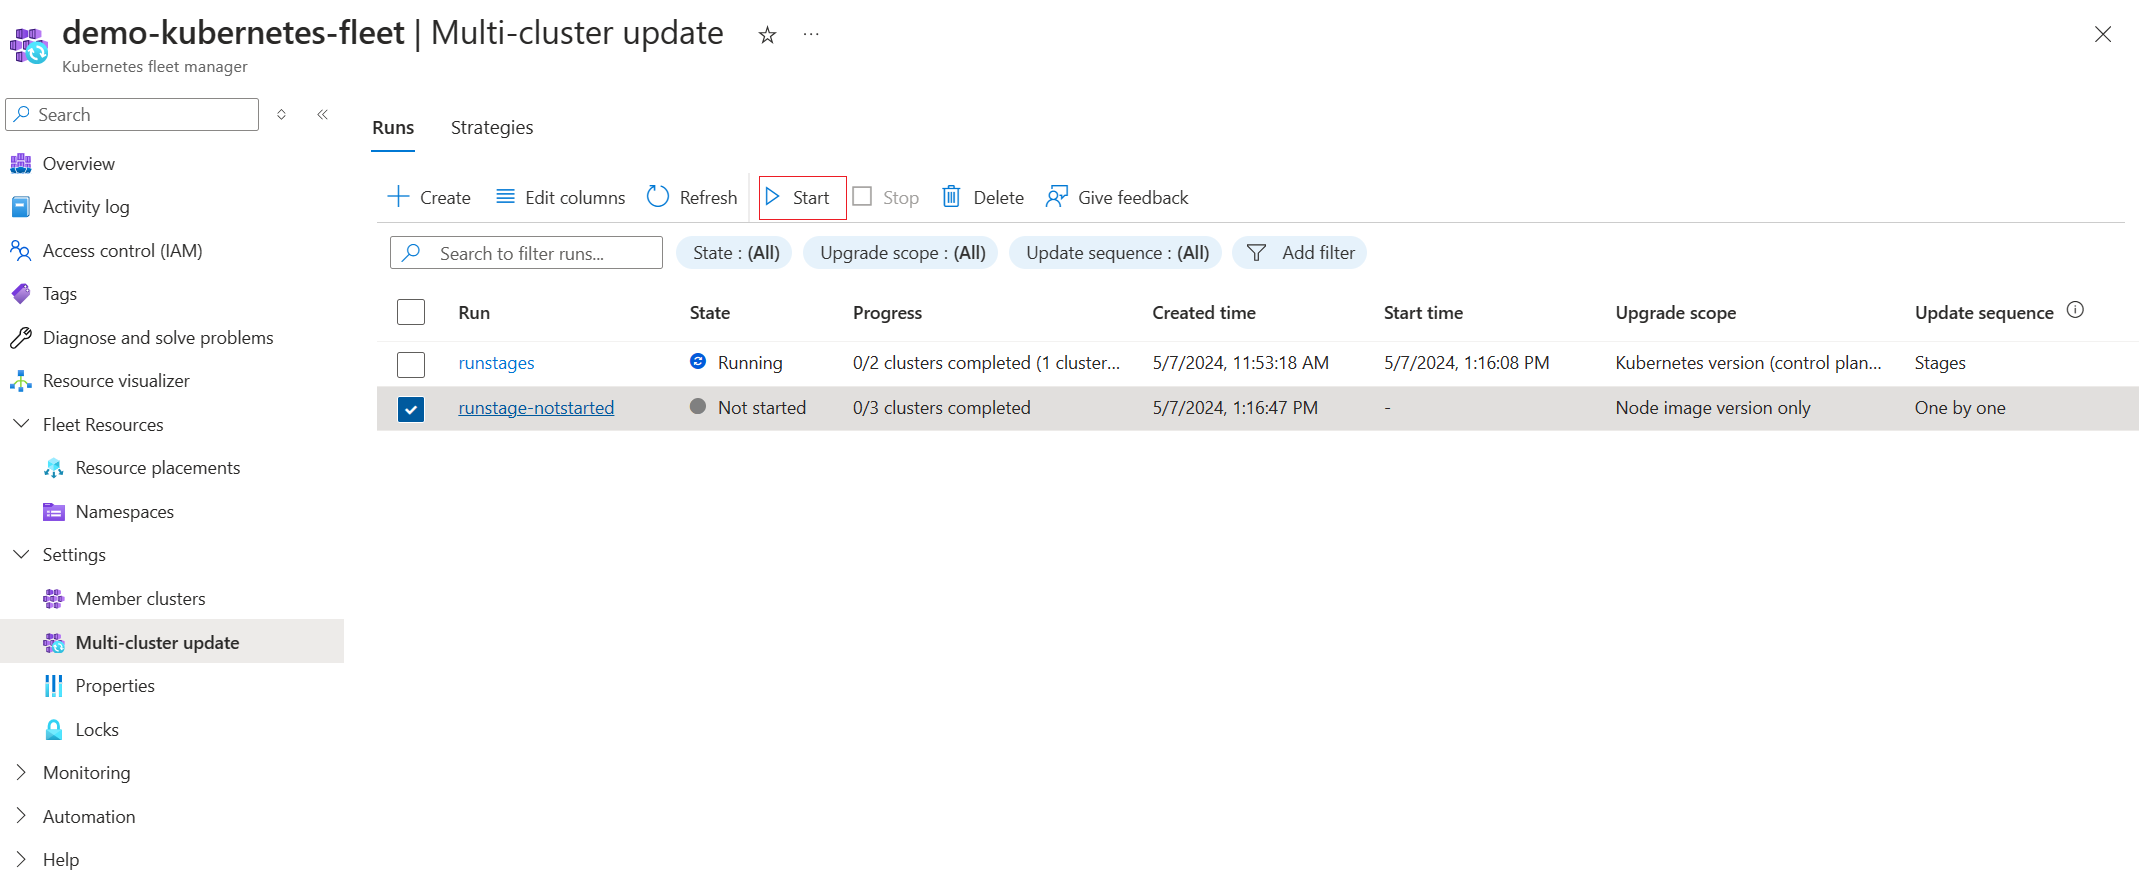Click the Add filter button
The width and height of the screenshot is (2139, 891).
(x=1299, y=253)
